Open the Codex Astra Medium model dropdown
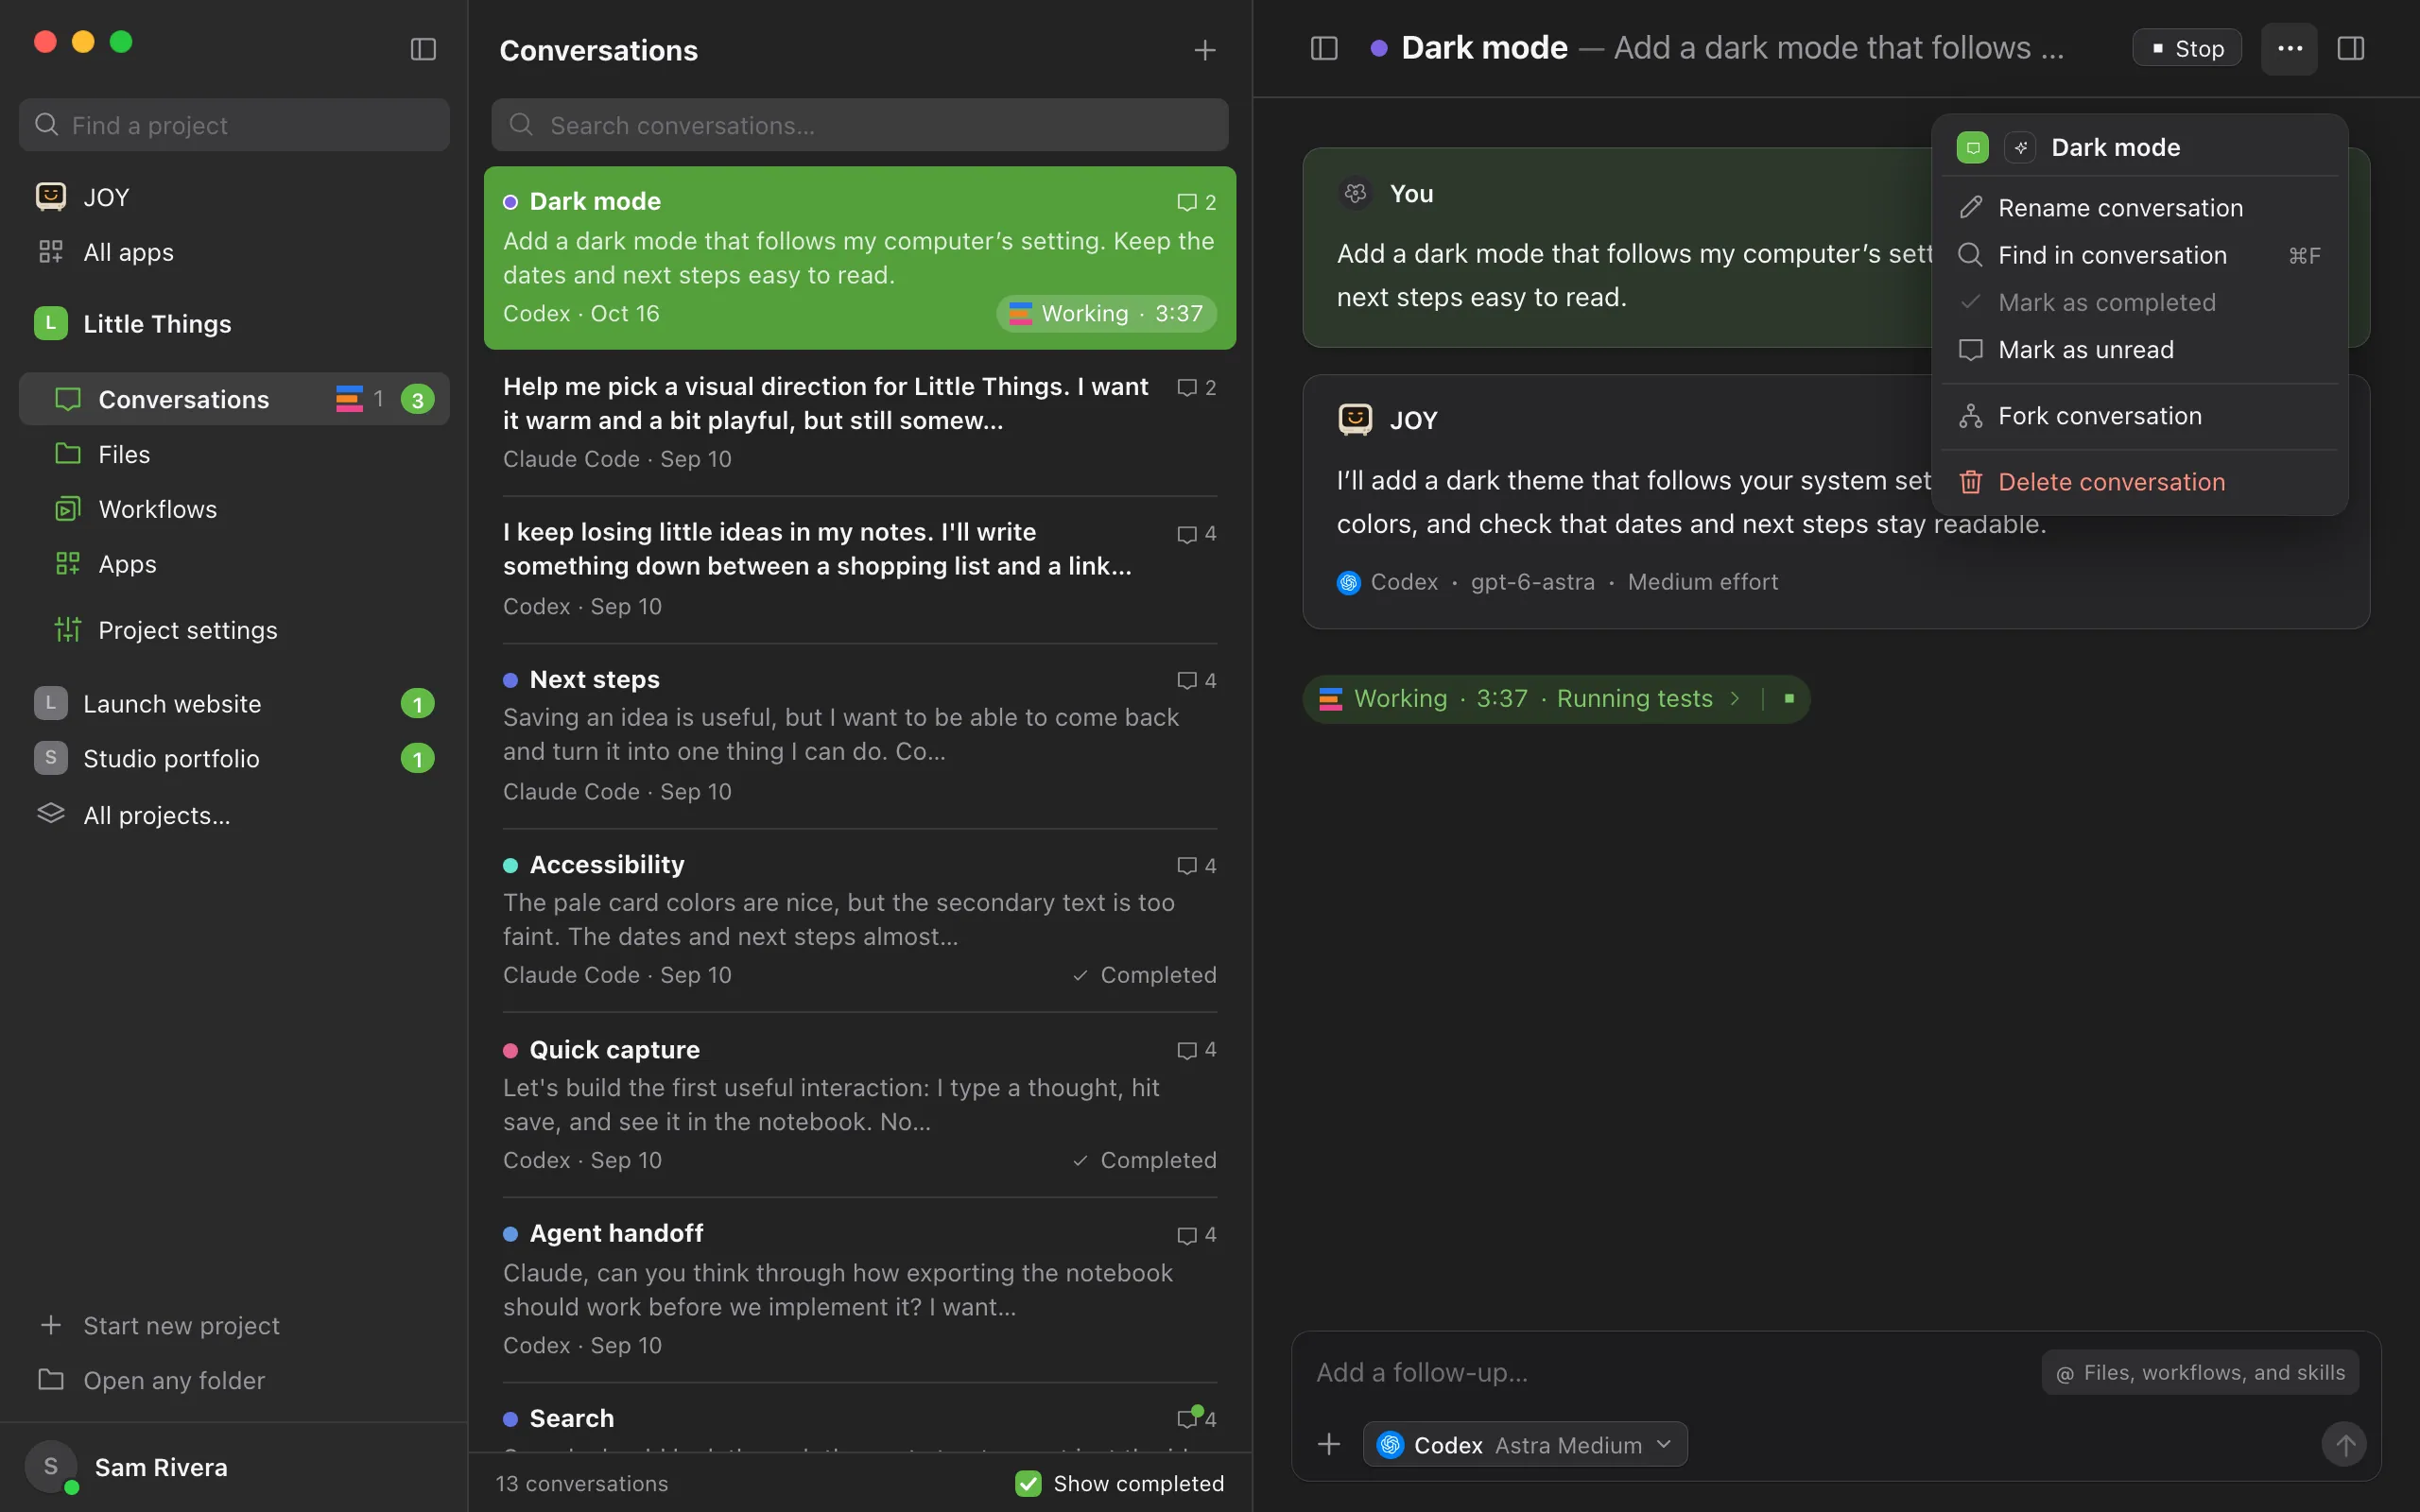Image resolution: width=2420 pixels, height=1512 pixels. 1525,1444
